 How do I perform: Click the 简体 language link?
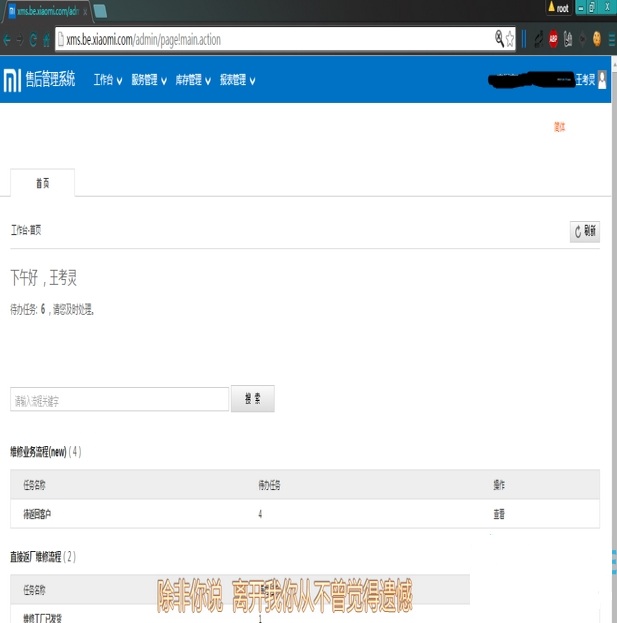(559, 127)
